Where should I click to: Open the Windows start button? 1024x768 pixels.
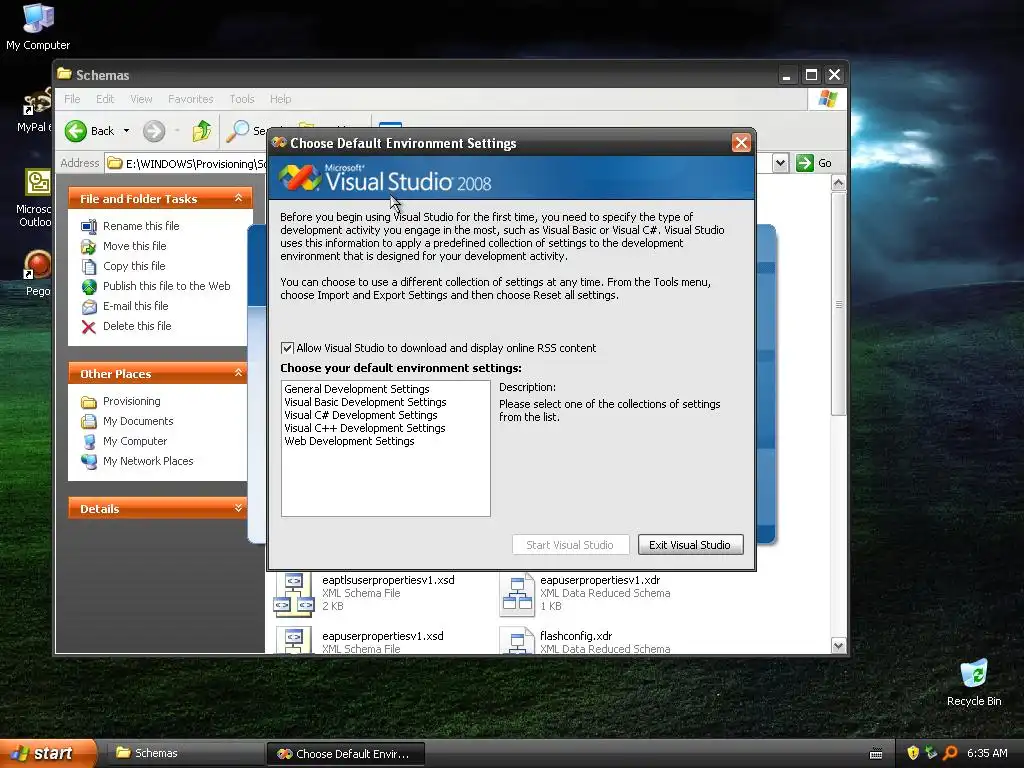[x=47, y=754]
